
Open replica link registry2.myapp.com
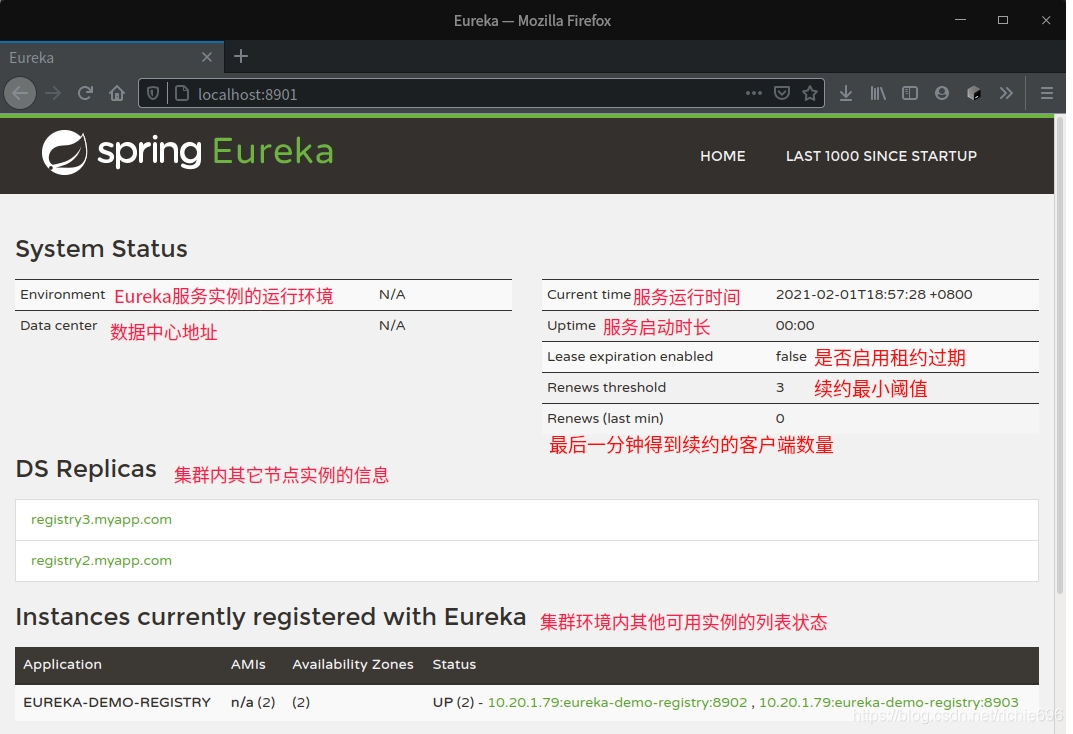tap(101, 561)
